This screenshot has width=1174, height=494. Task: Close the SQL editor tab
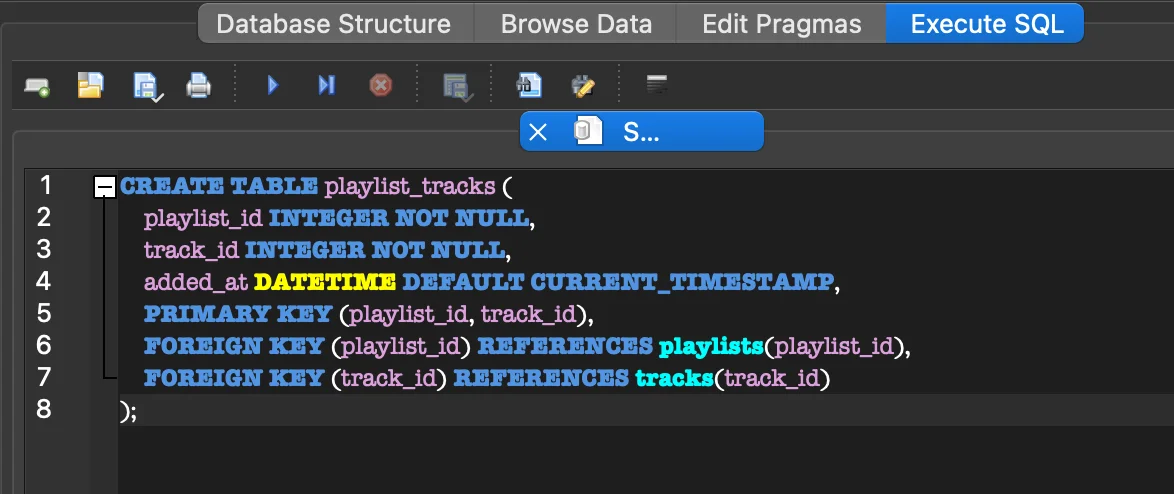point(538,132)
